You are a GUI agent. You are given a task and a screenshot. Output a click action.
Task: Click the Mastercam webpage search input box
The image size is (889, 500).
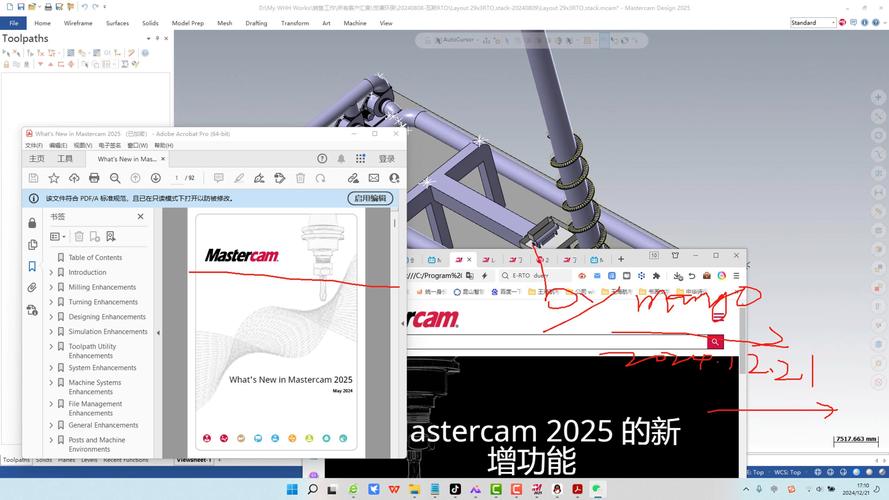click(557, 342)
